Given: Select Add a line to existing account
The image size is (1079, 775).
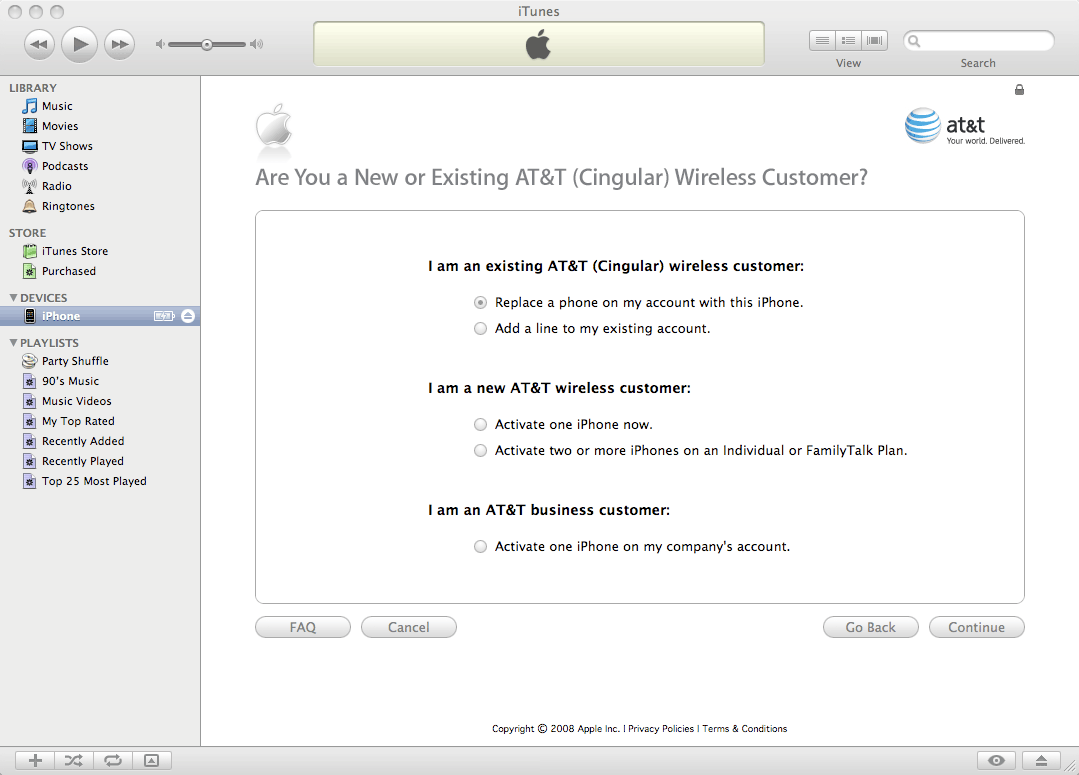Looking at the screenshot, I should (480, 329).
